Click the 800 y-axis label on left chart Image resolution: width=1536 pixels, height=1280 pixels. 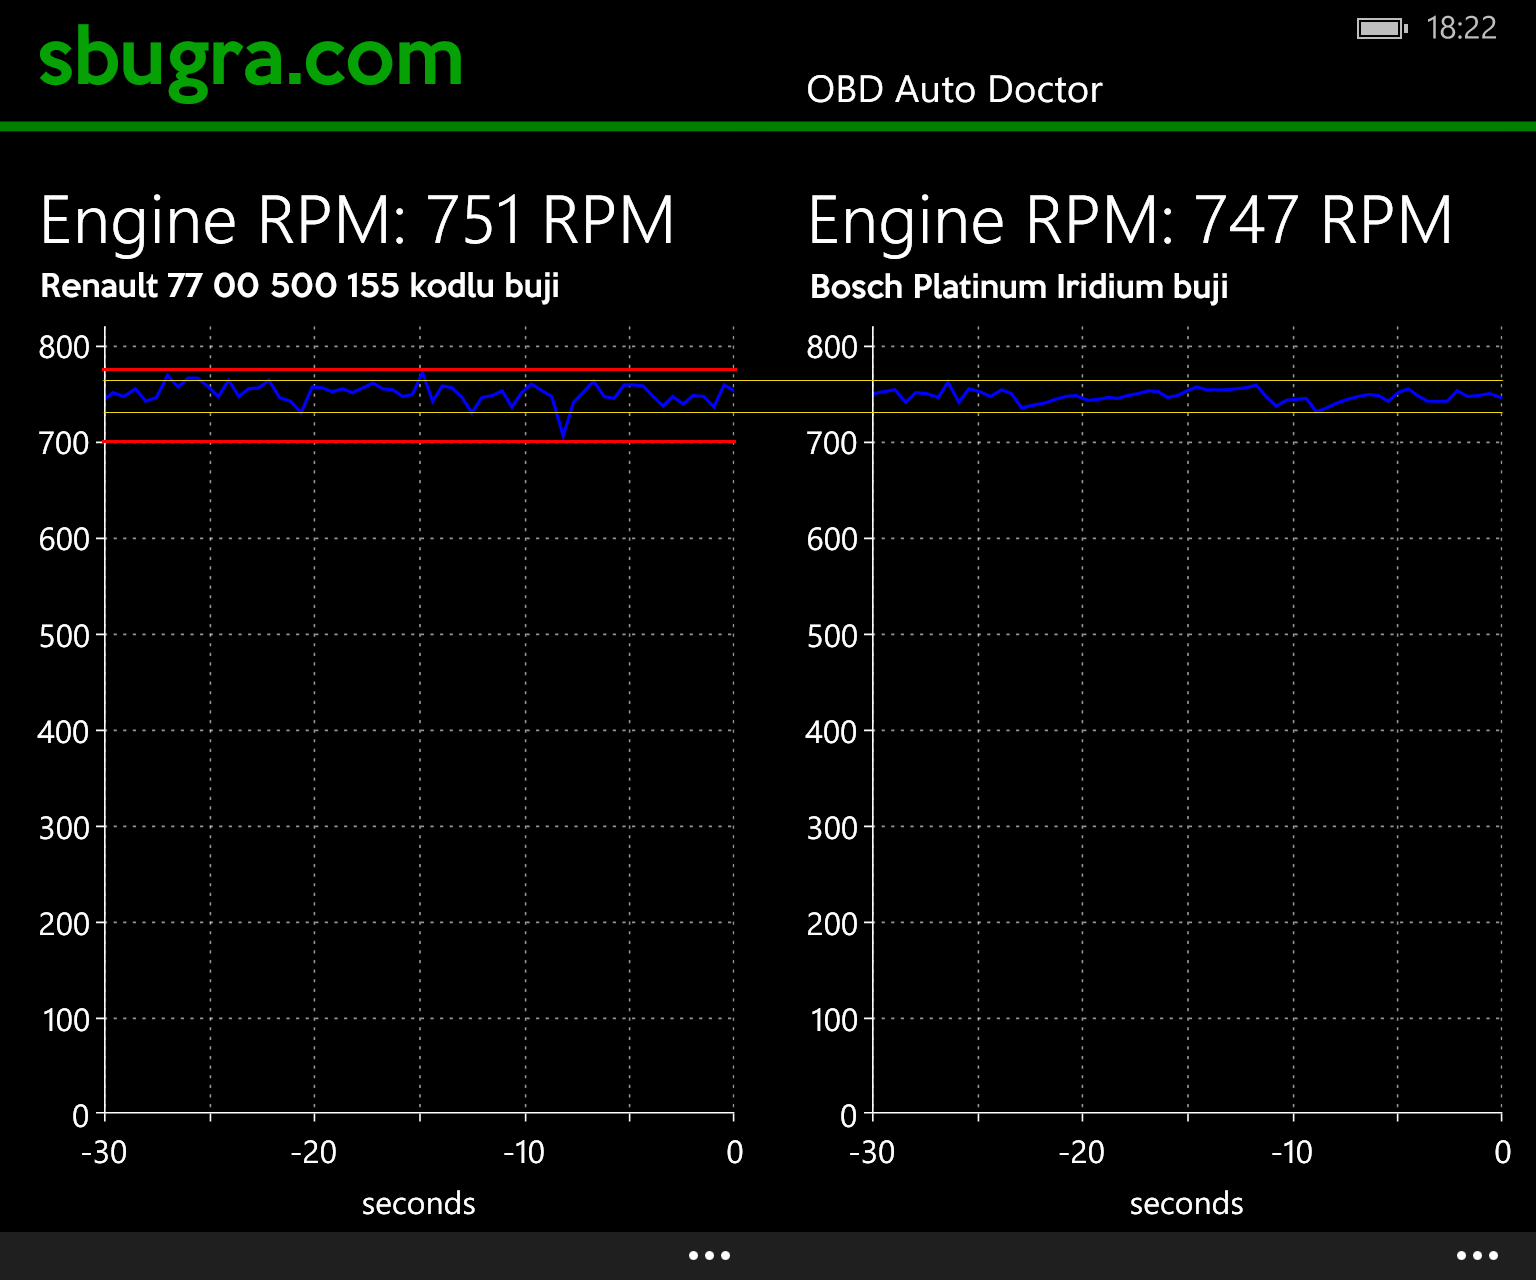coord(64,348)
